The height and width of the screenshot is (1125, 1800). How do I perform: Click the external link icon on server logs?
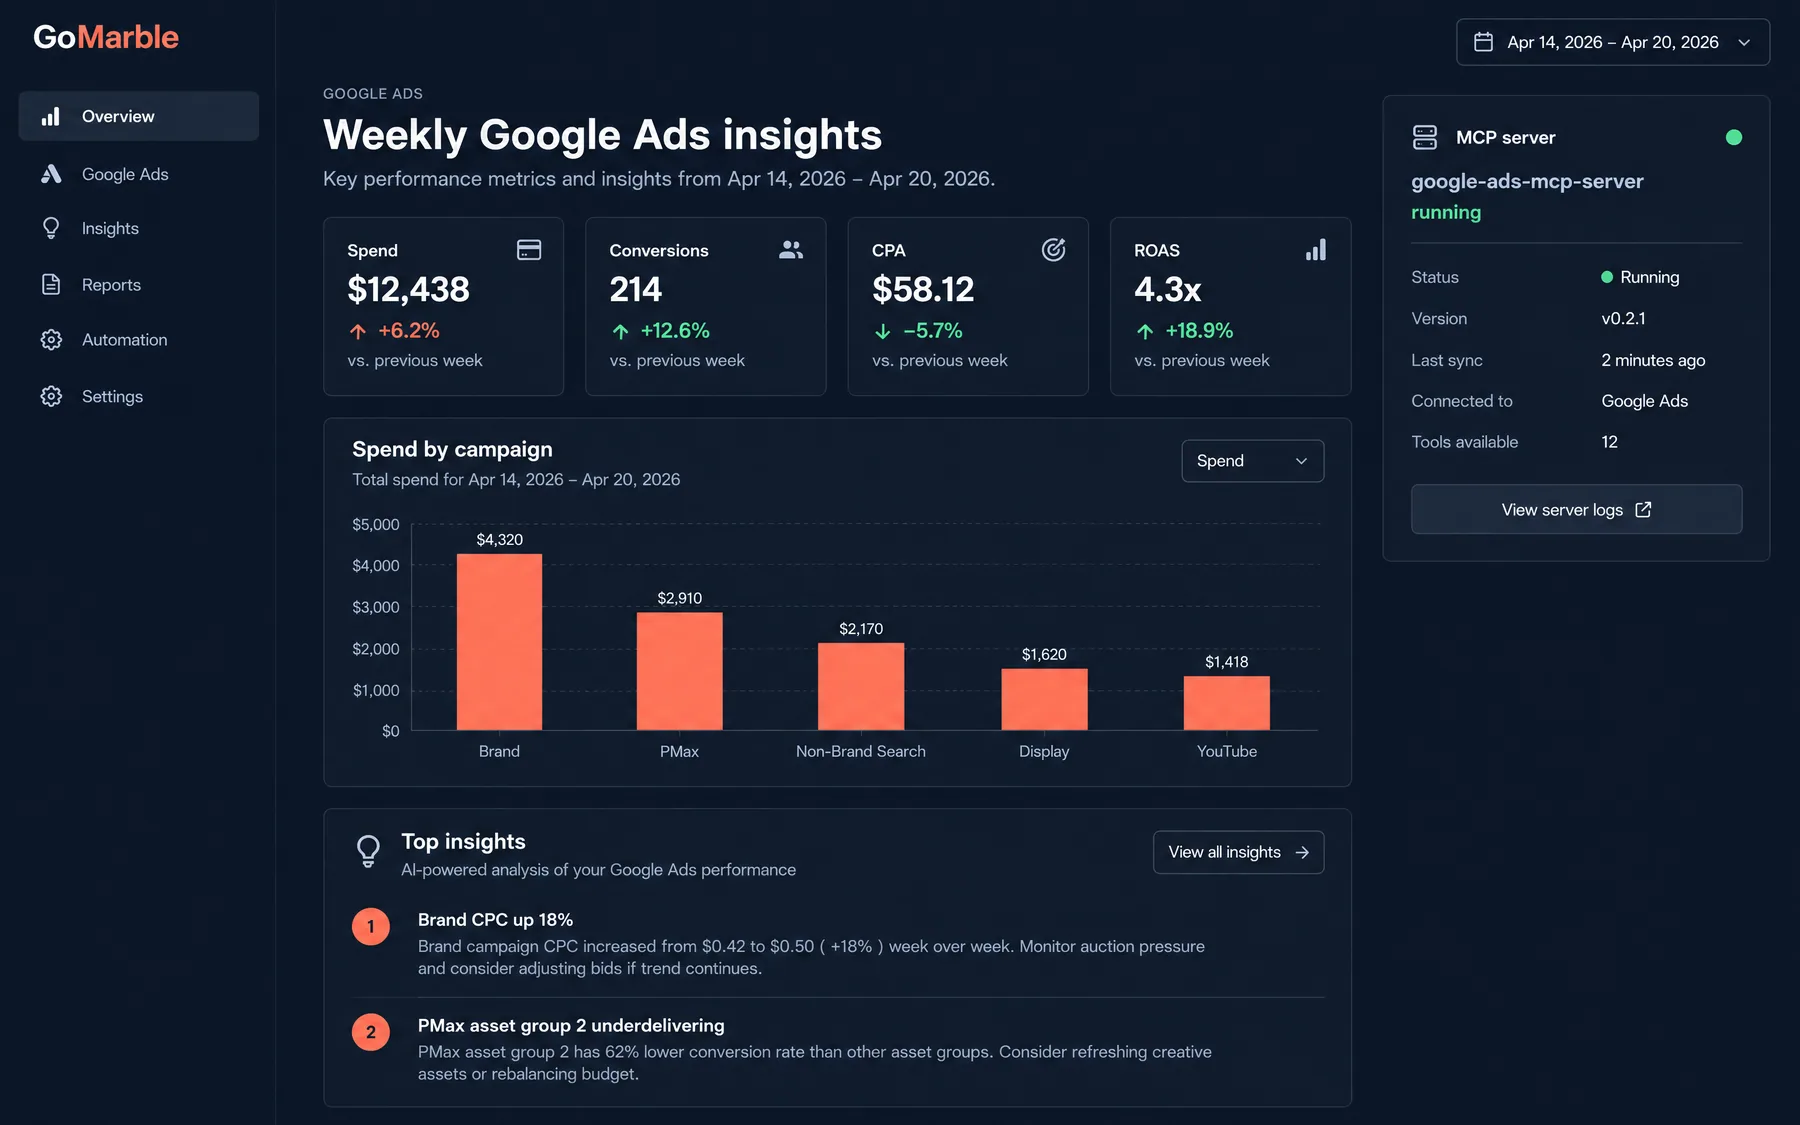click(1643, 510)
